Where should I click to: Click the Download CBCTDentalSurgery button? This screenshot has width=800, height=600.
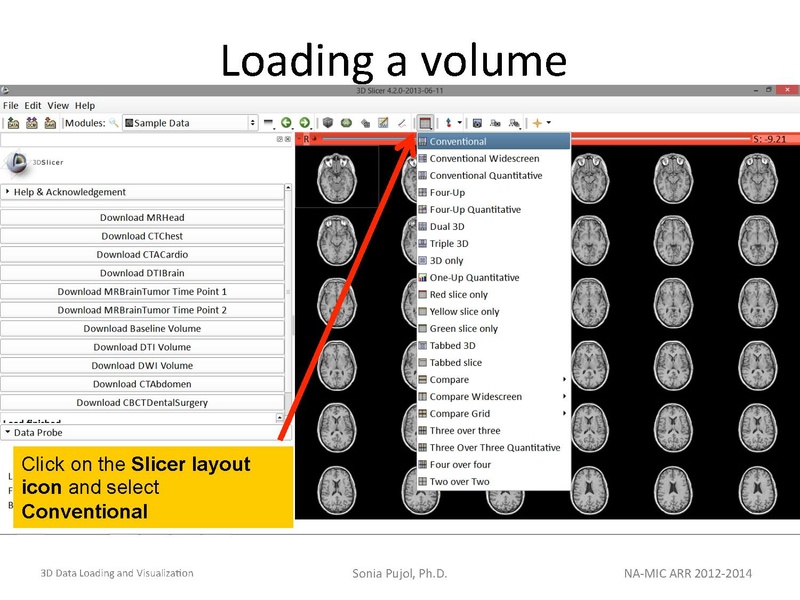[142, 403]
